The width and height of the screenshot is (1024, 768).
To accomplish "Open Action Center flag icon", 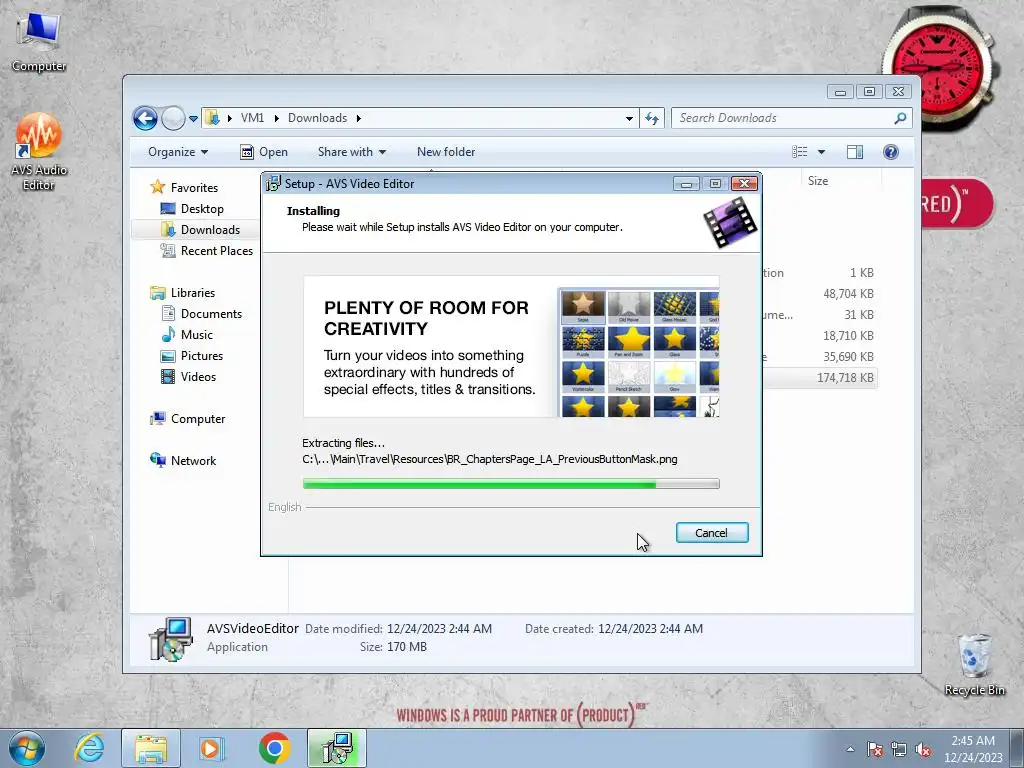I will point(874,749).
